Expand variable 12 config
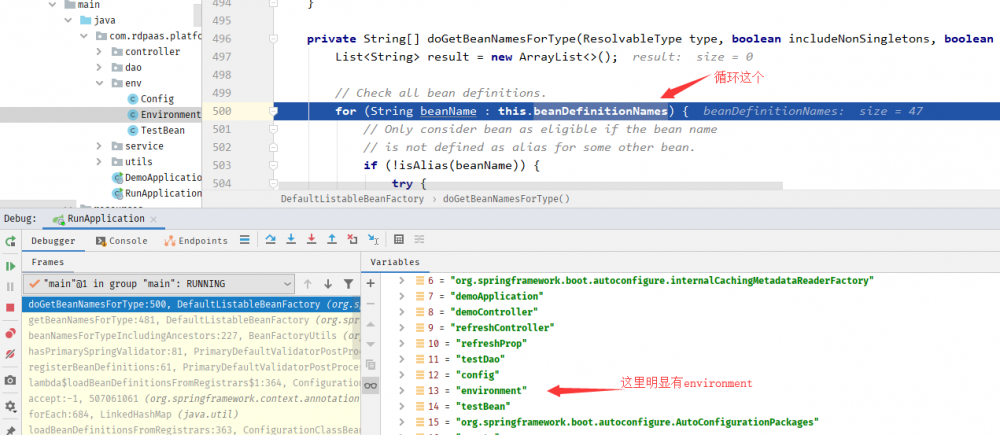 [x=401, y=374]
